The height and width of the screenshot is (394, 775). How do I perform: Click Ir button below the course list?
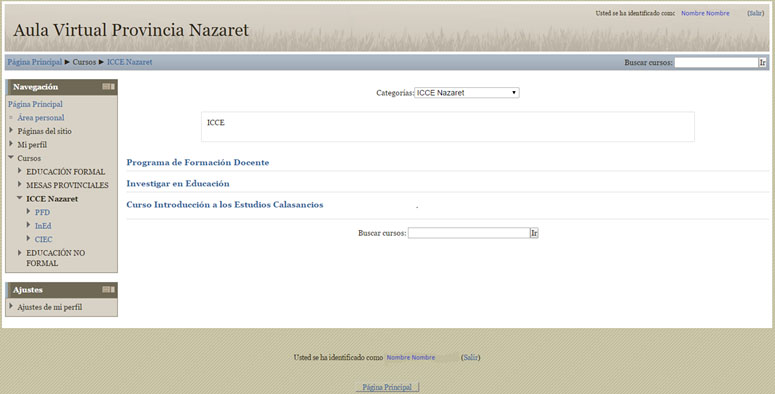coord(534,233)
